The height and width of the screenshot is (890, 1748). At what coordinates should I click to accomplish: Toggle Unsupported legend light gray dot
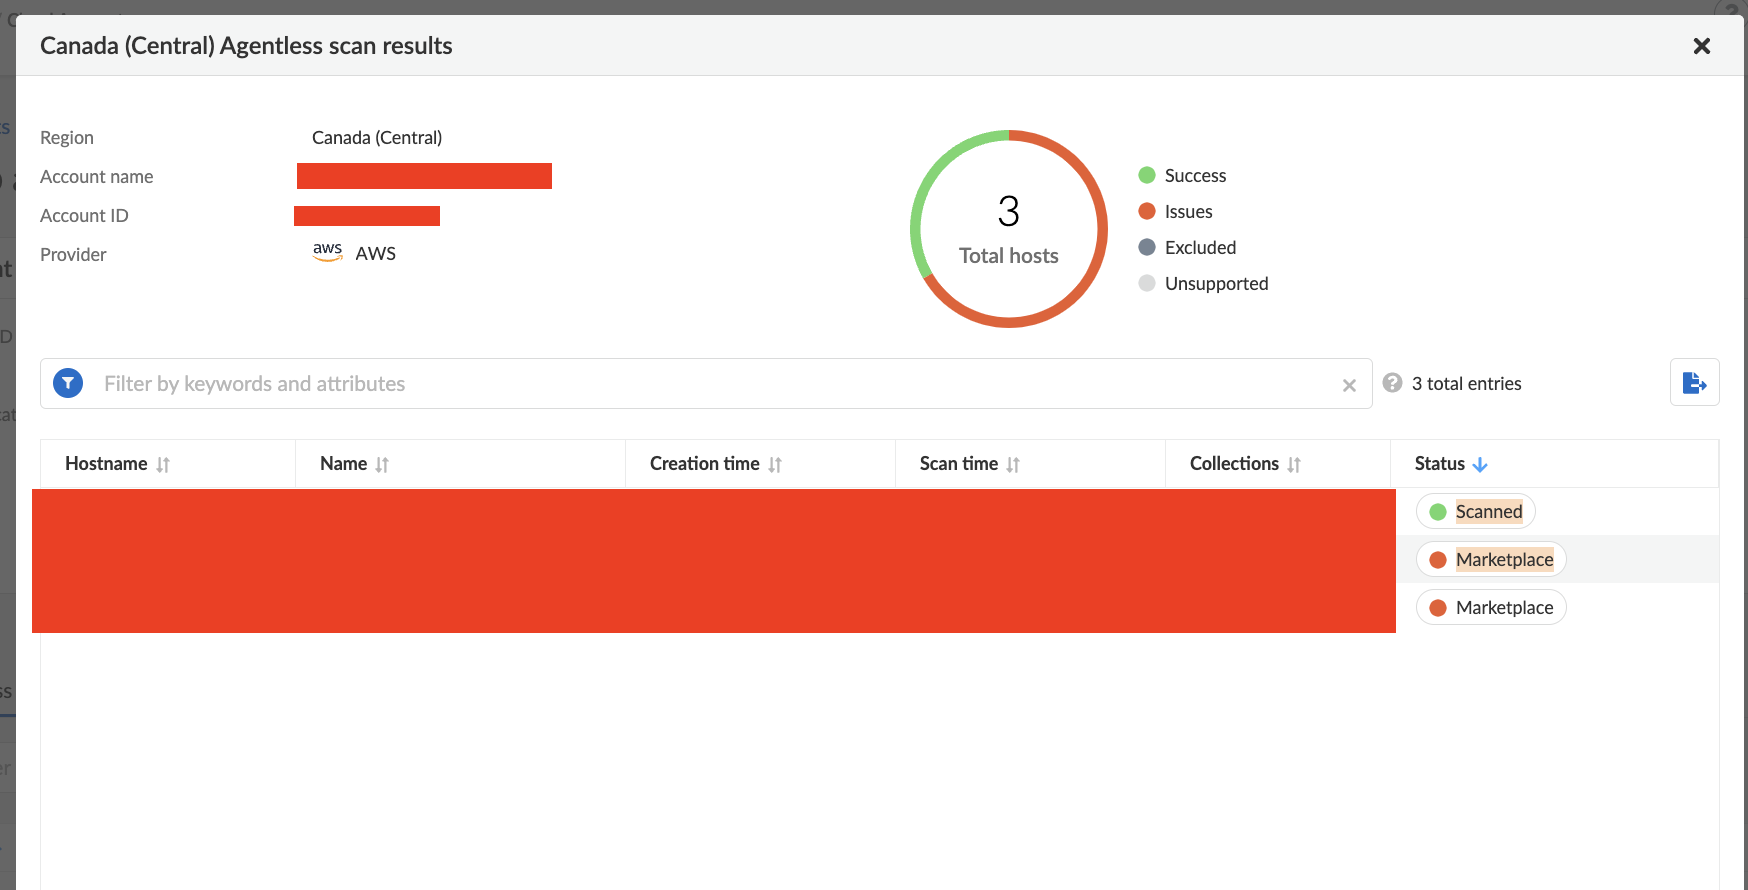point(1147,283)
